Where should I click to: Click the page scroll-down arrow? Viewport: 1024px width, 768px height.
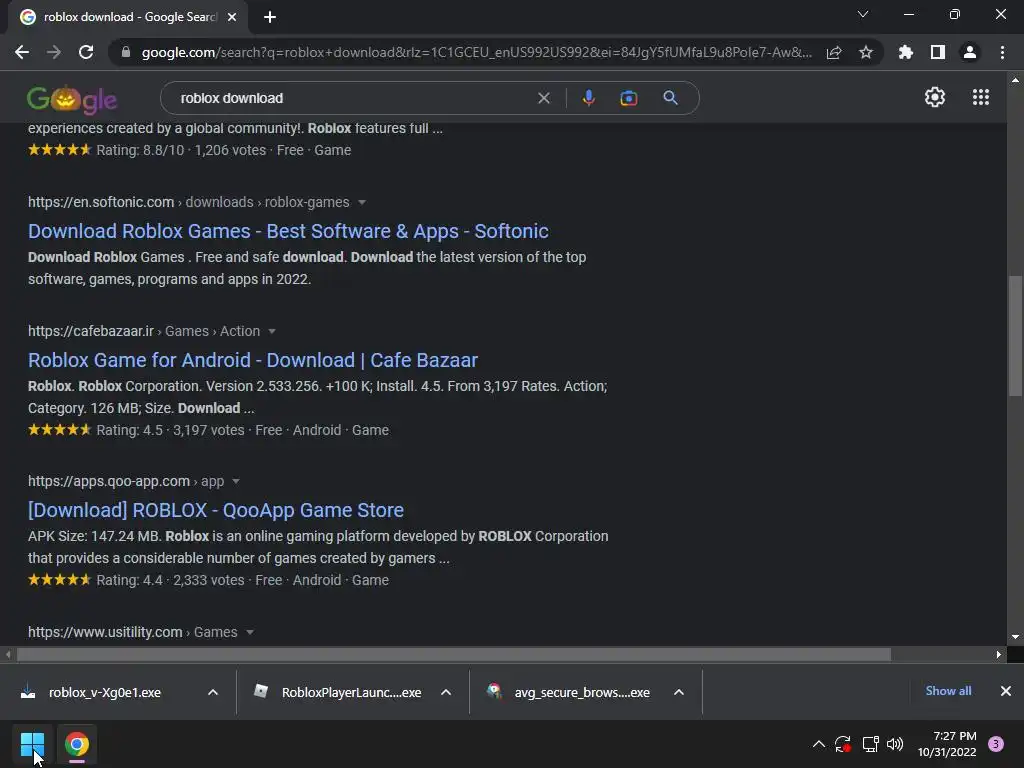pyautogui.click(x=1015, y=637)
